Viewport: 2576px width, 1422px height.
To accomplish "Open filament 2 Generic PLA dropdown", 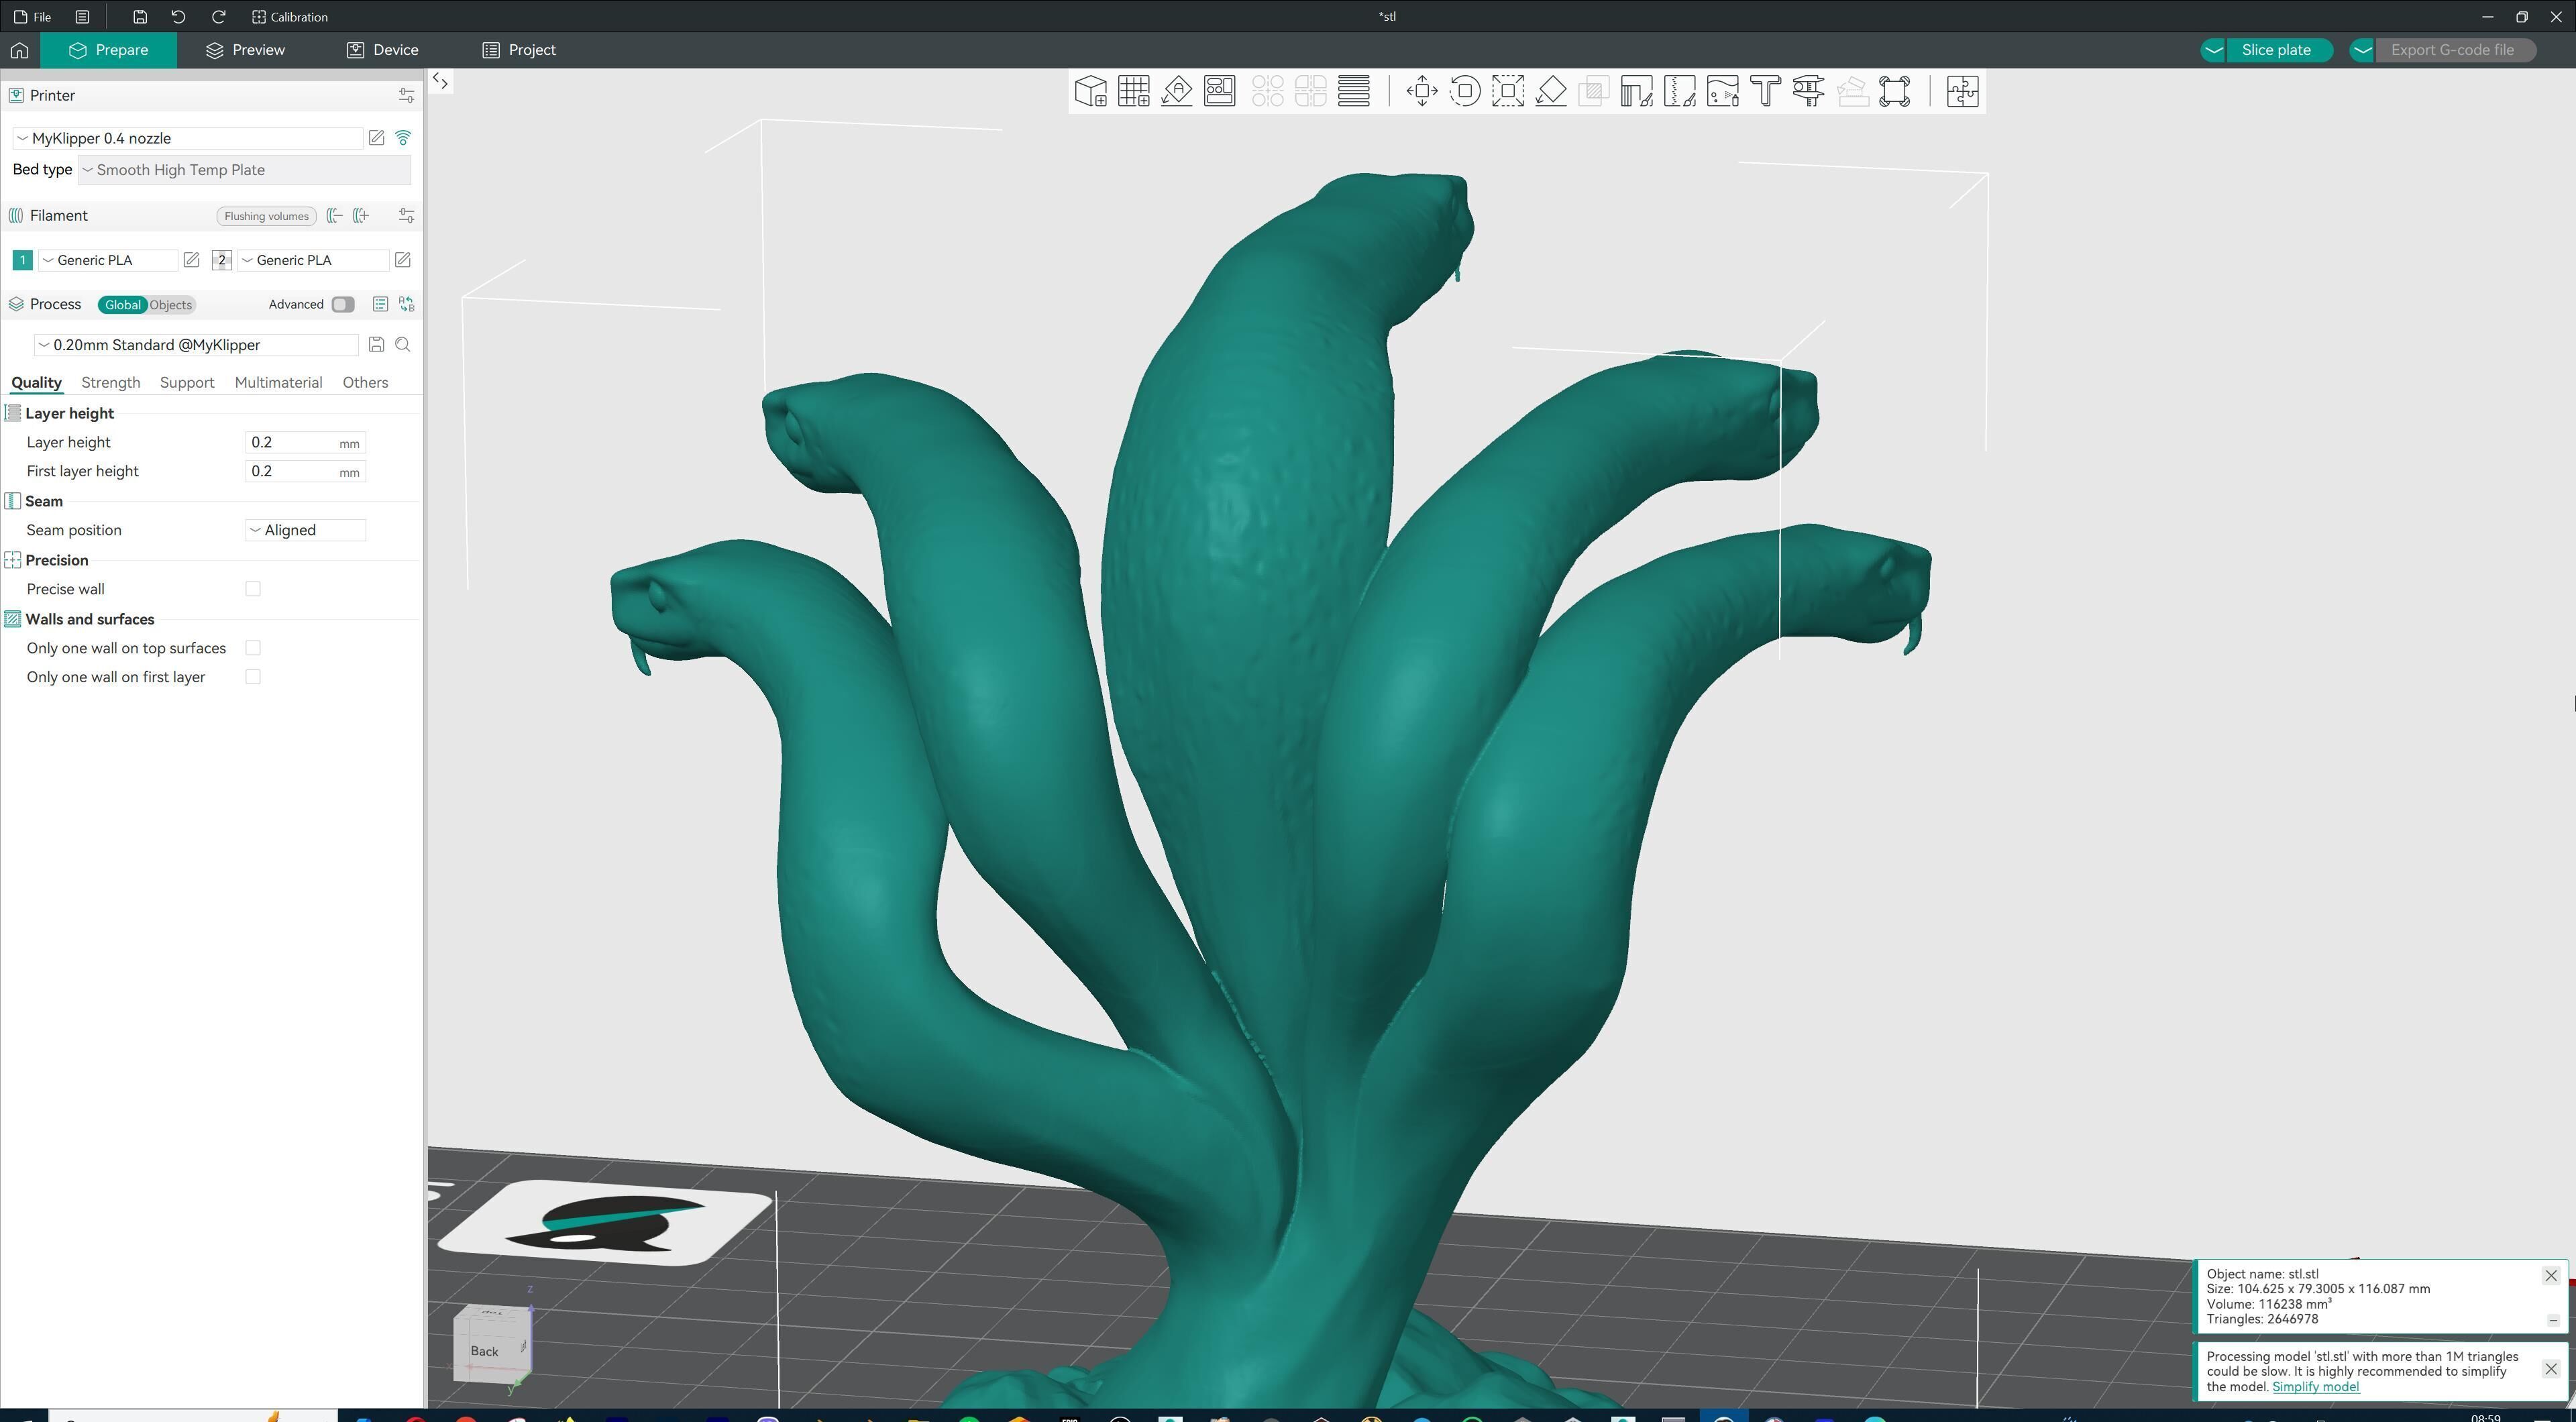I will [x=313, y=260].
